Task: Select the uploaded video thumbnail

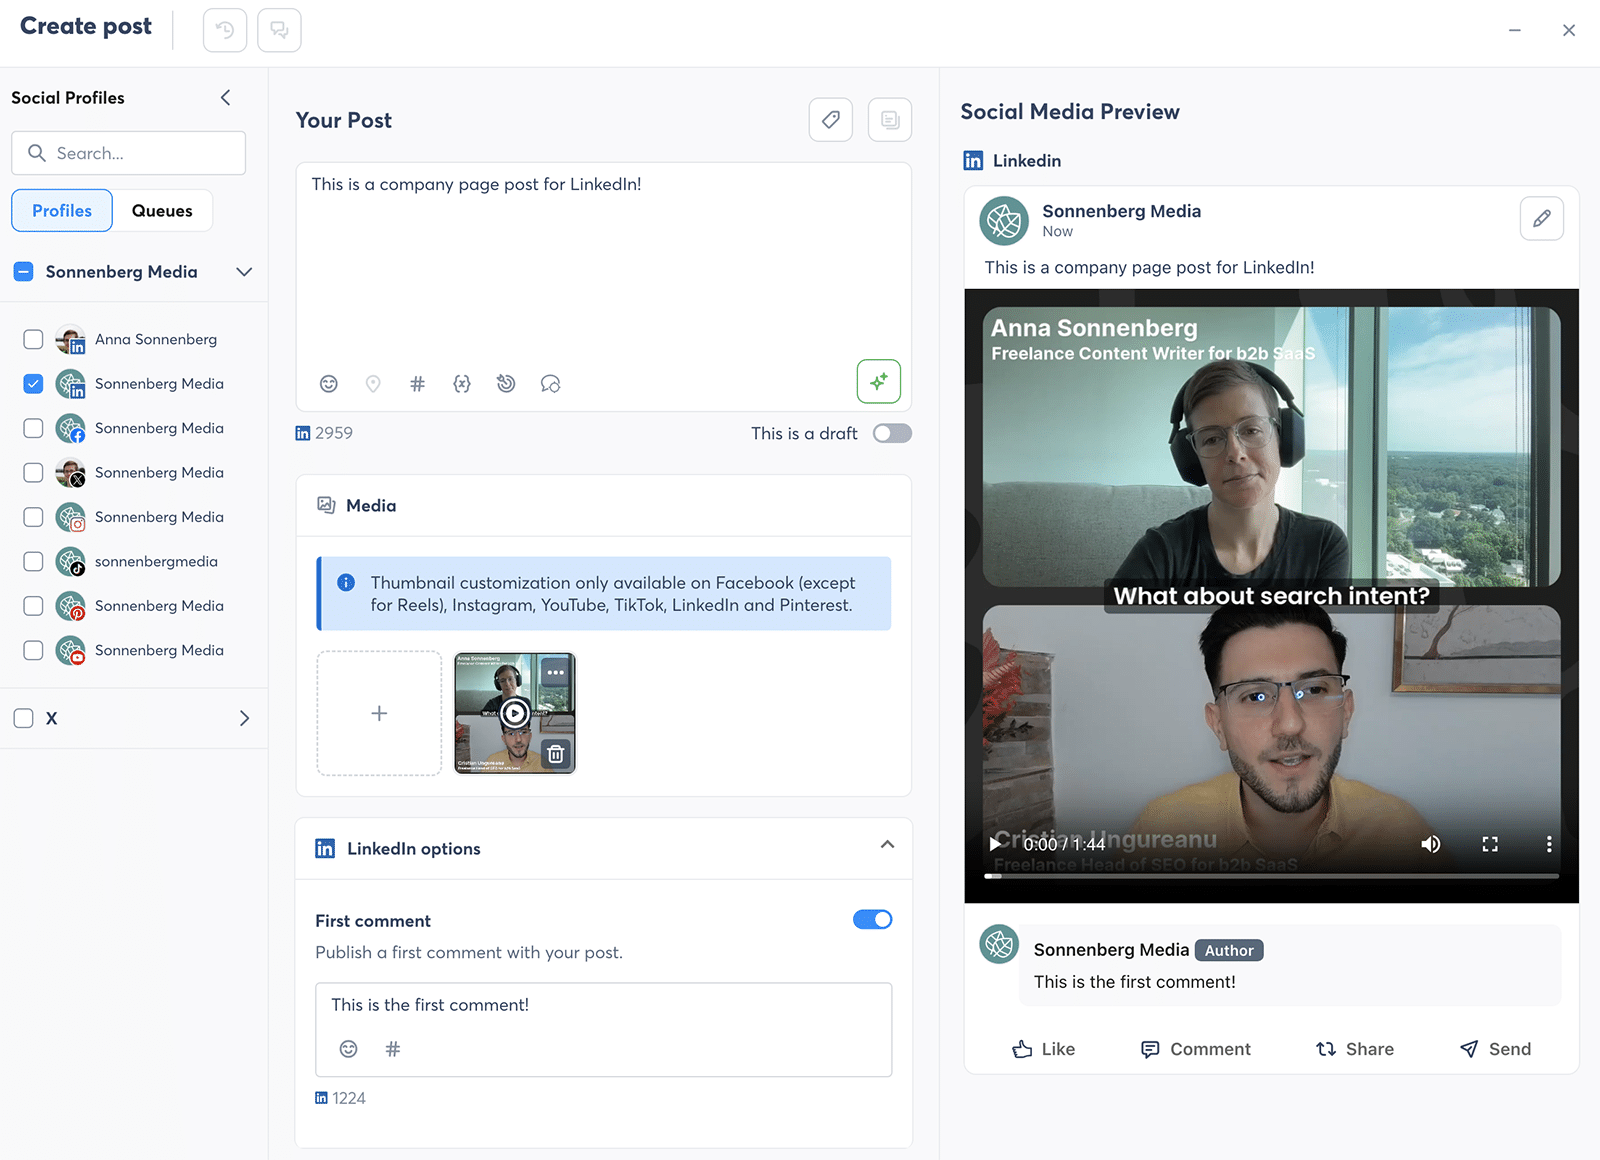Action: 515,713
